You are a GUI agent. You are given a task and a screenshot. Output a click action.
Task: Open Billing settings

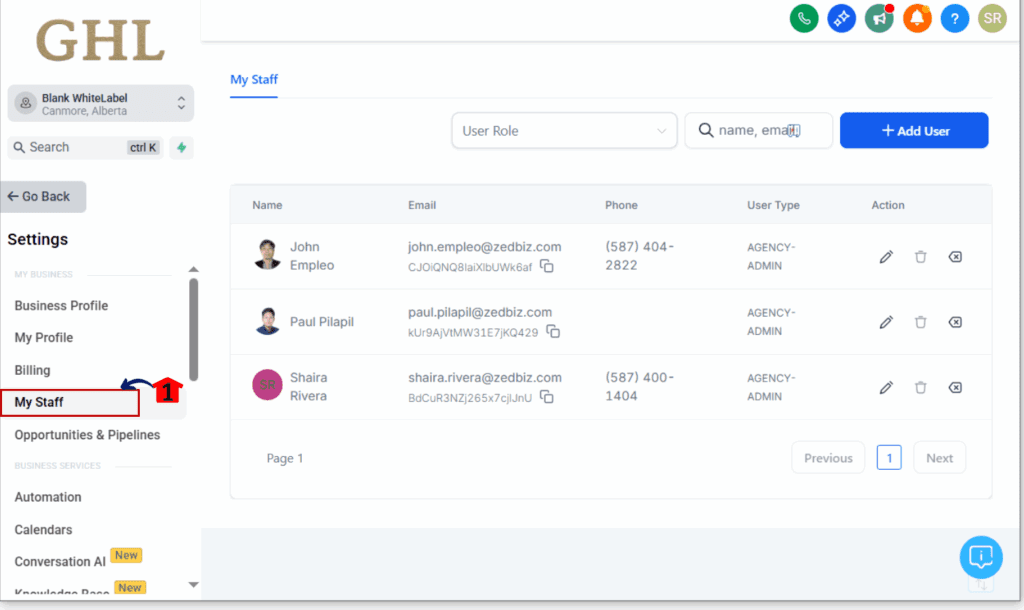pyautogui.click(x=32, y=370)
